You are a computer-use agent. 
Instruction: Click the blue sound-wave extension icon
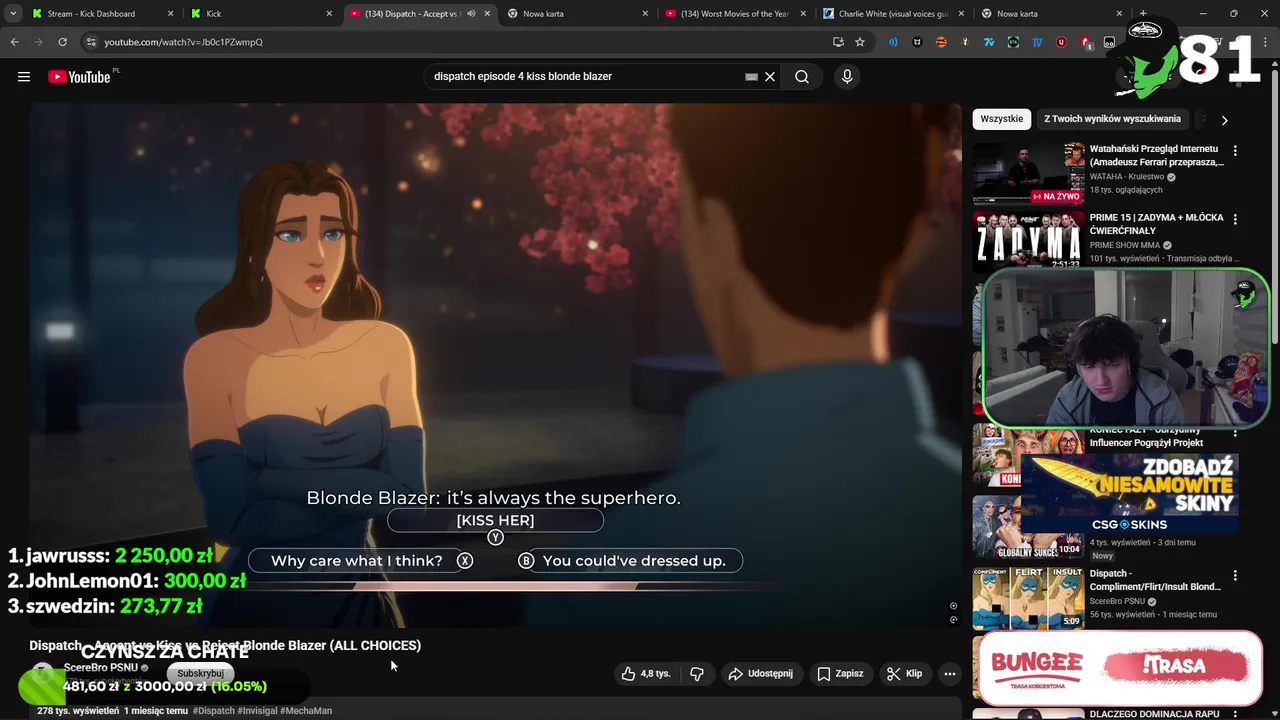(893, 42)
